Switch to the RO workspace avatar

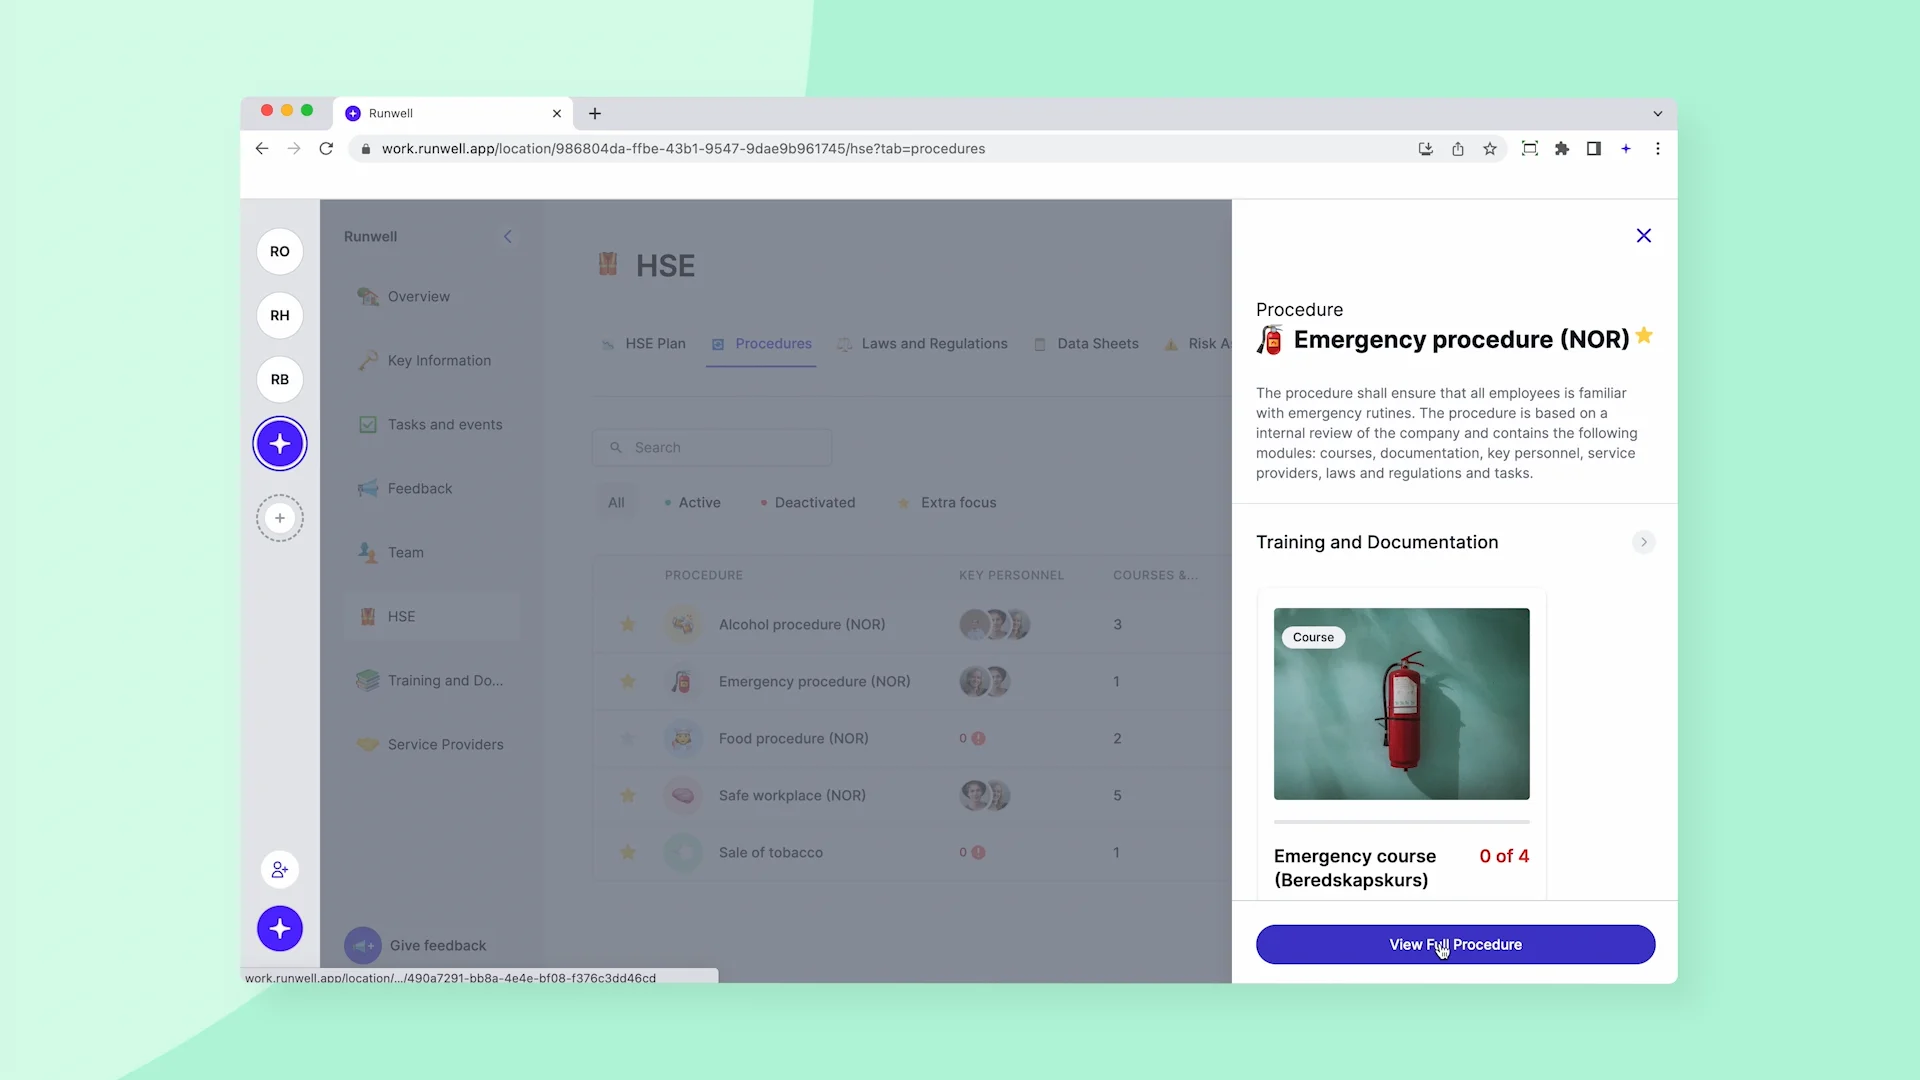(280, 252)
